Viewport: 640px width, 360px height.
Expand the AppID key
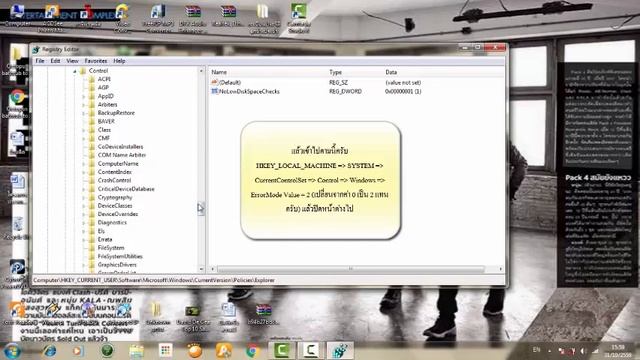coord(84,96)
